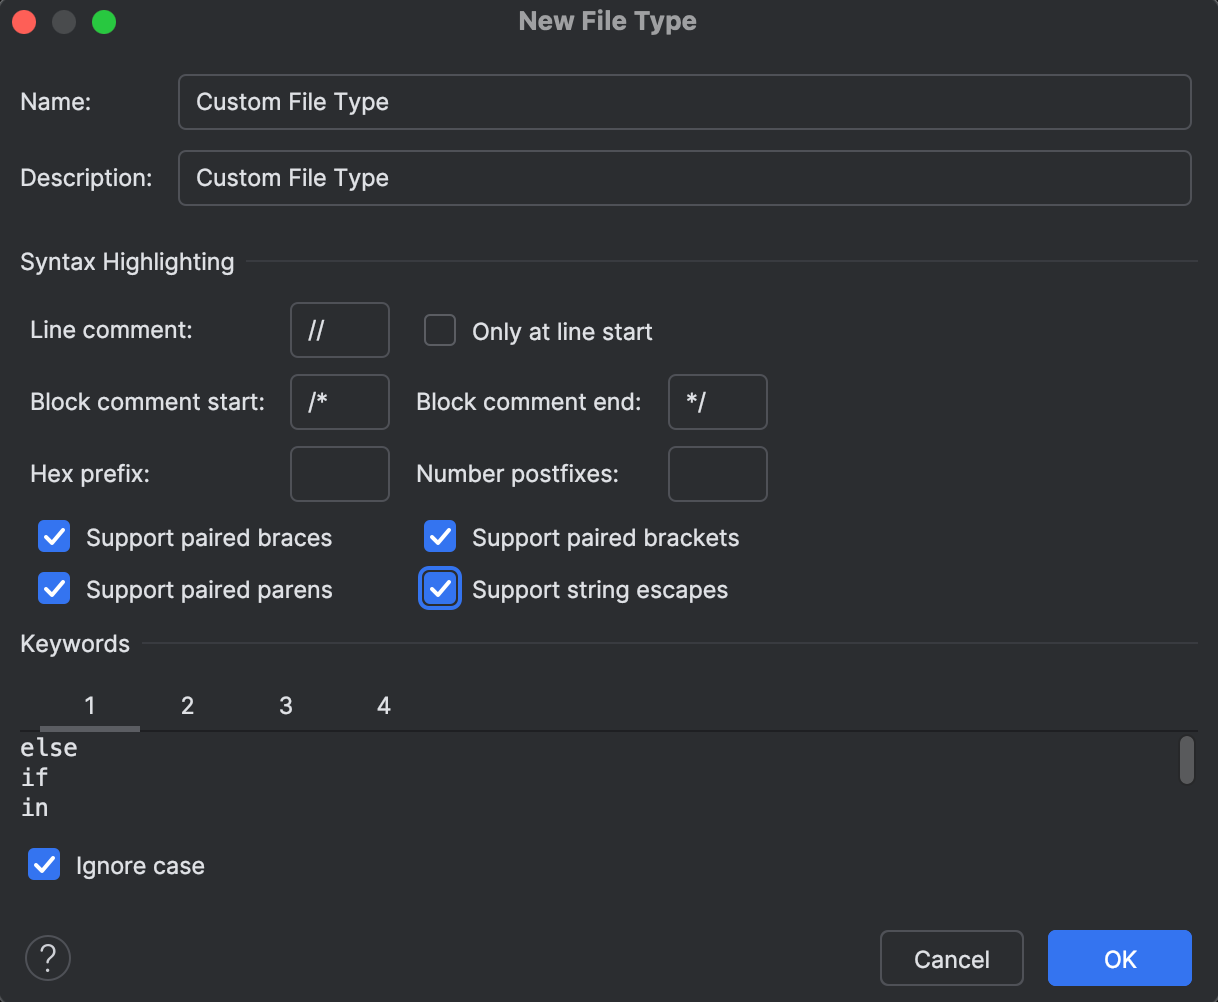The height and width of the screenshot is (1002, 1218).
Task: Edit the Description text field
Action: tap(684, 178)
